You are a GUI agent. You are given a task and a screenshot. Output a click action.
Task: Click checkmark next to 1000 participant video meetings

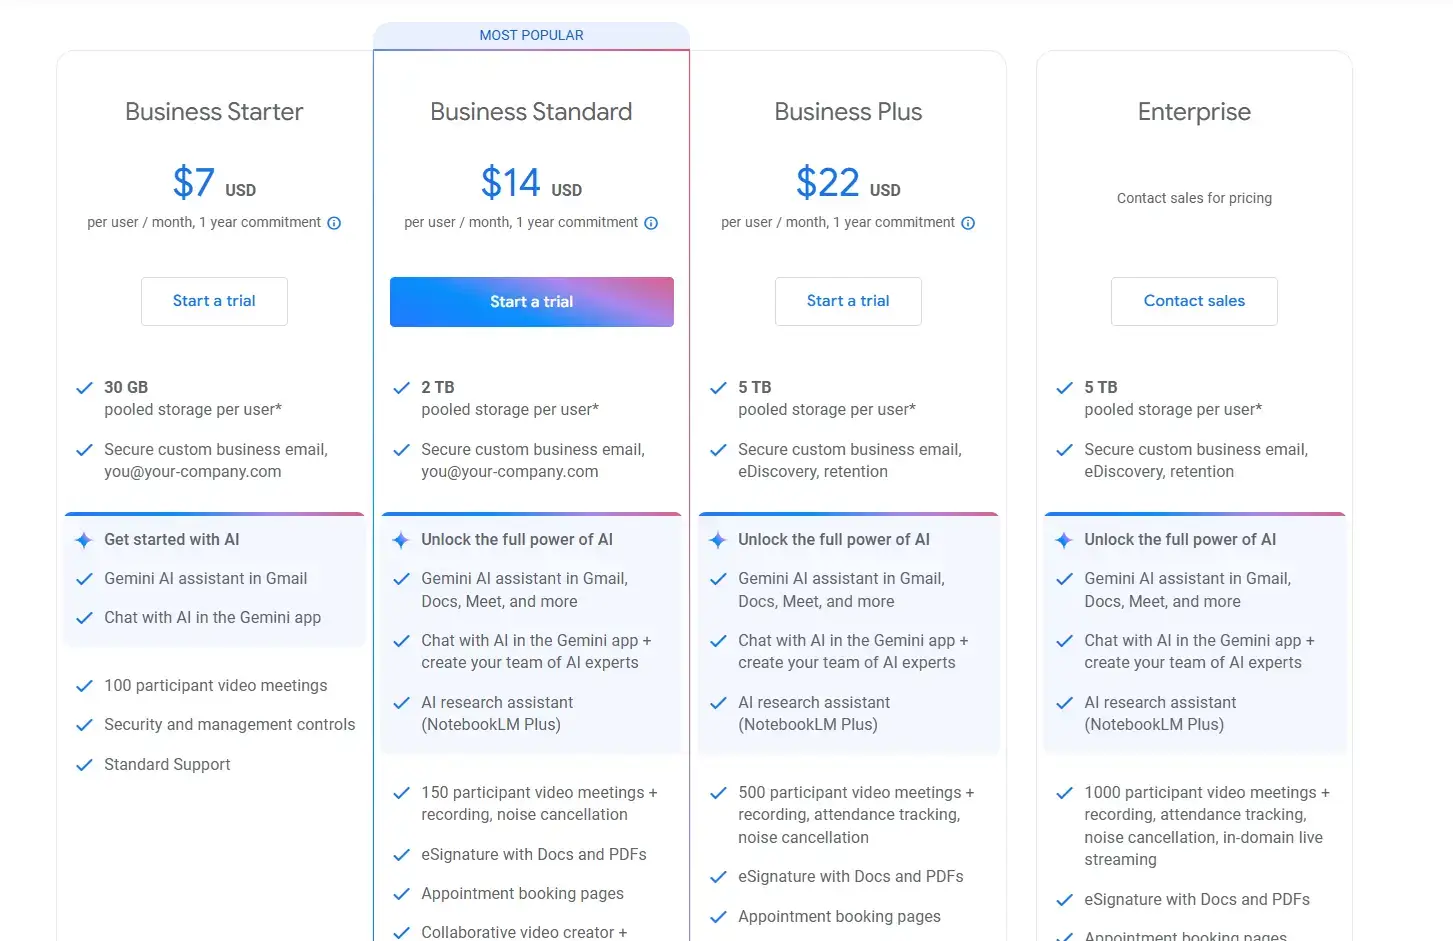point(1065,793)
